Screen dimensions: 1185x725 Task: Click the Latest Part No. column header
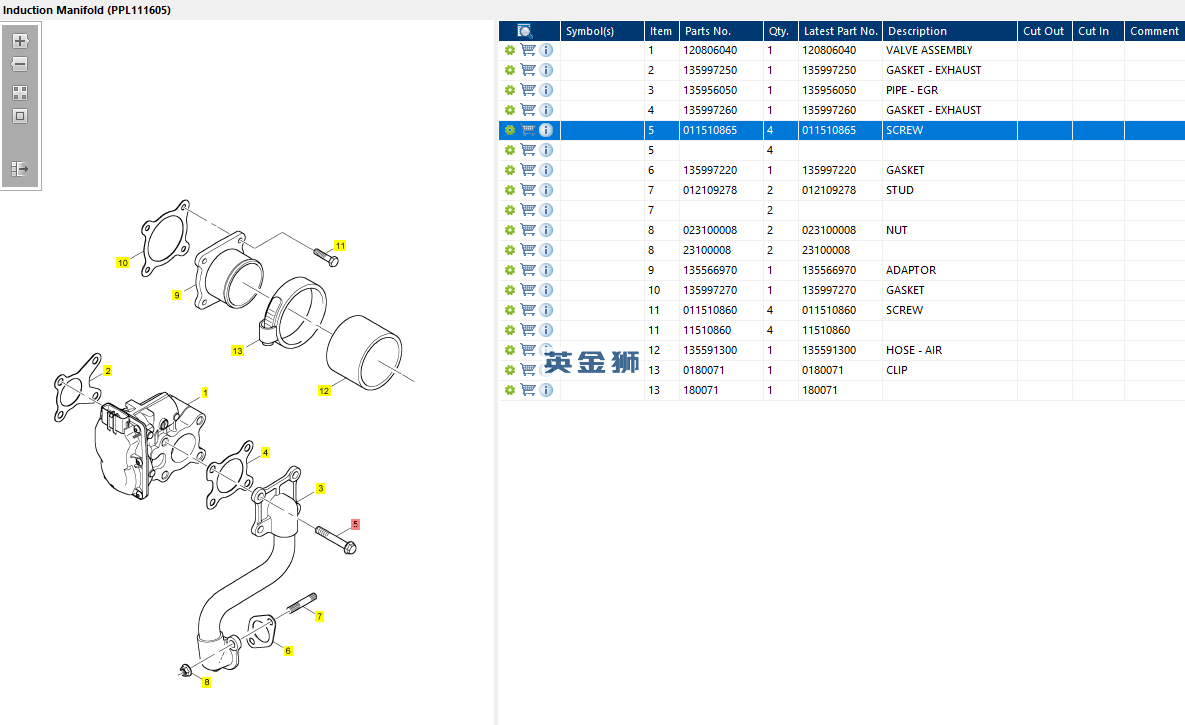[x=840, y=31]
